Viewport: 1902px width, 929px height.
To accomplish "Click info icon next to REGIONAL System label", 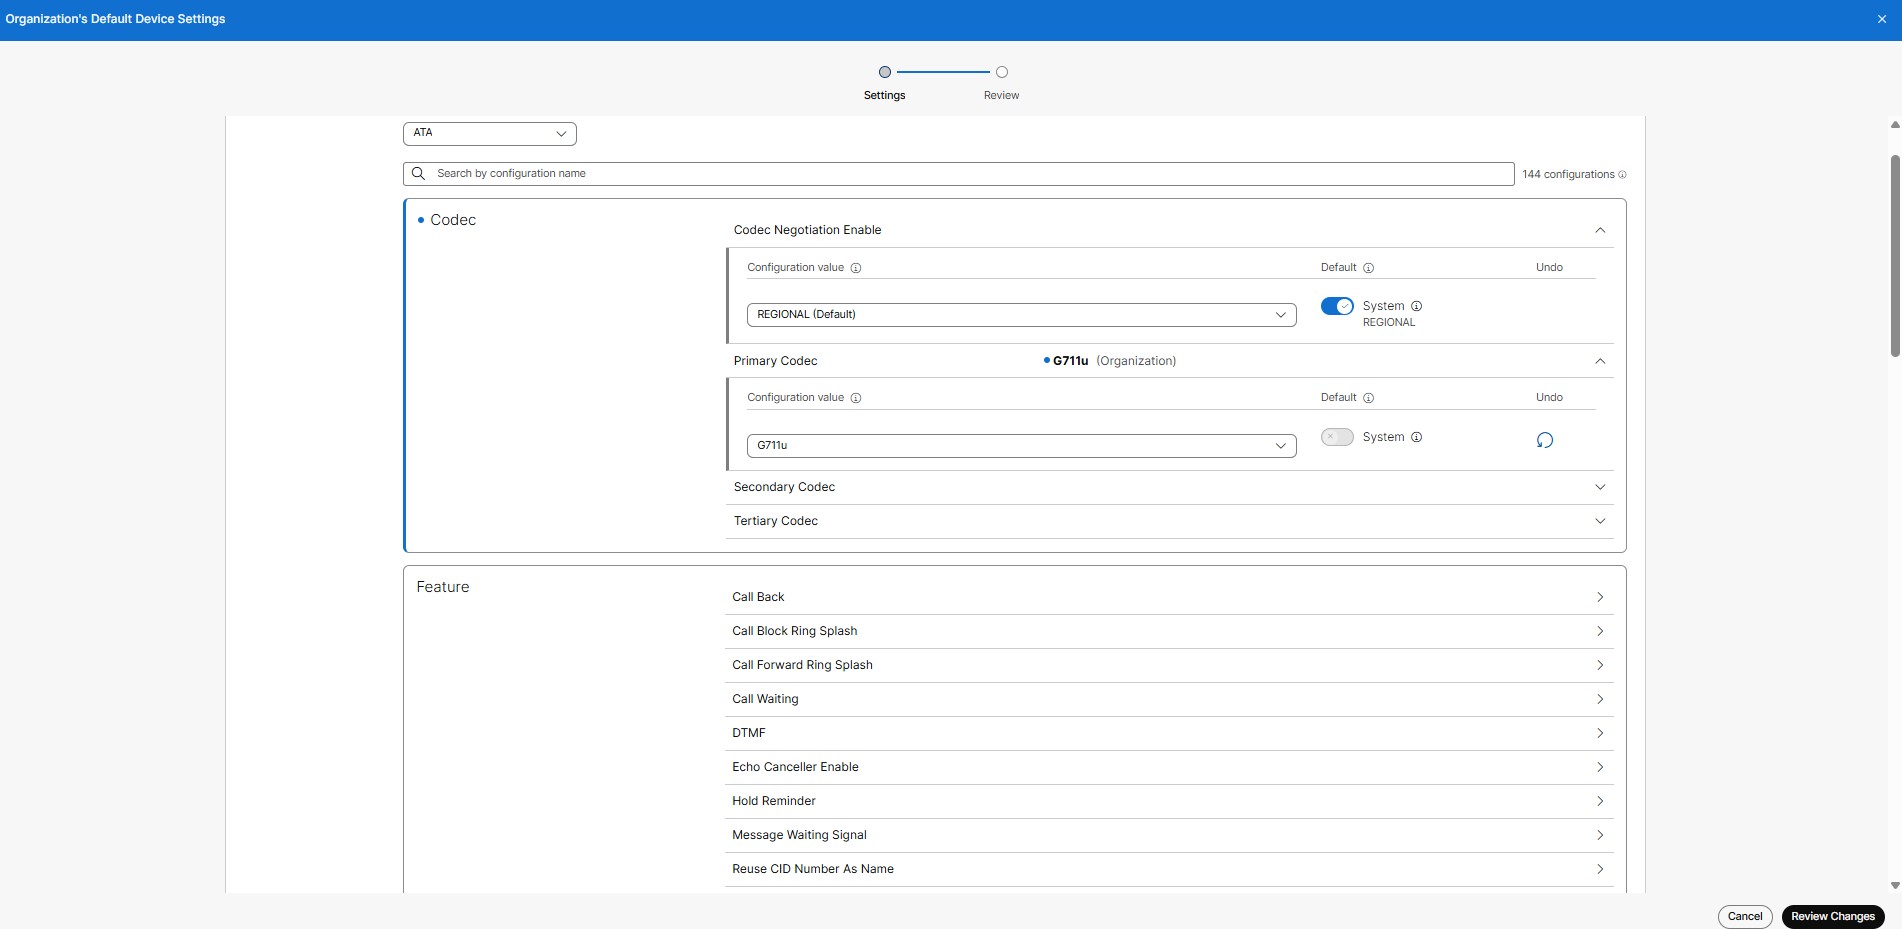I will pos(1416,306).
